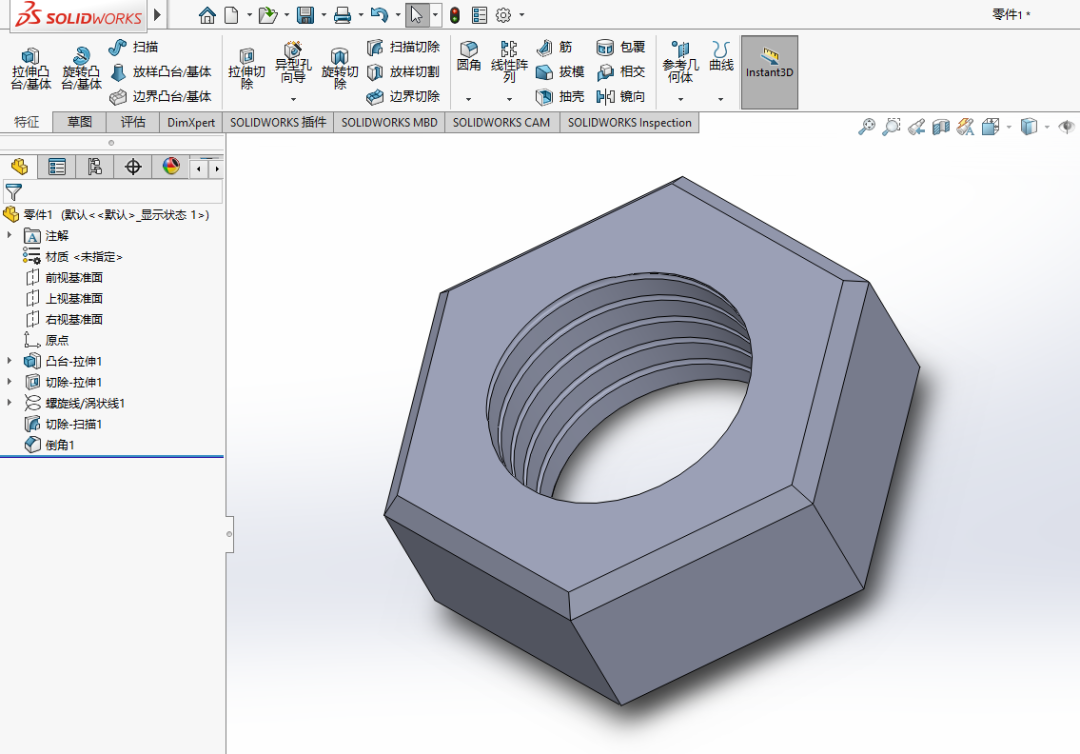Expand the 凸台-拉伸1 feature node

[10, 361]
